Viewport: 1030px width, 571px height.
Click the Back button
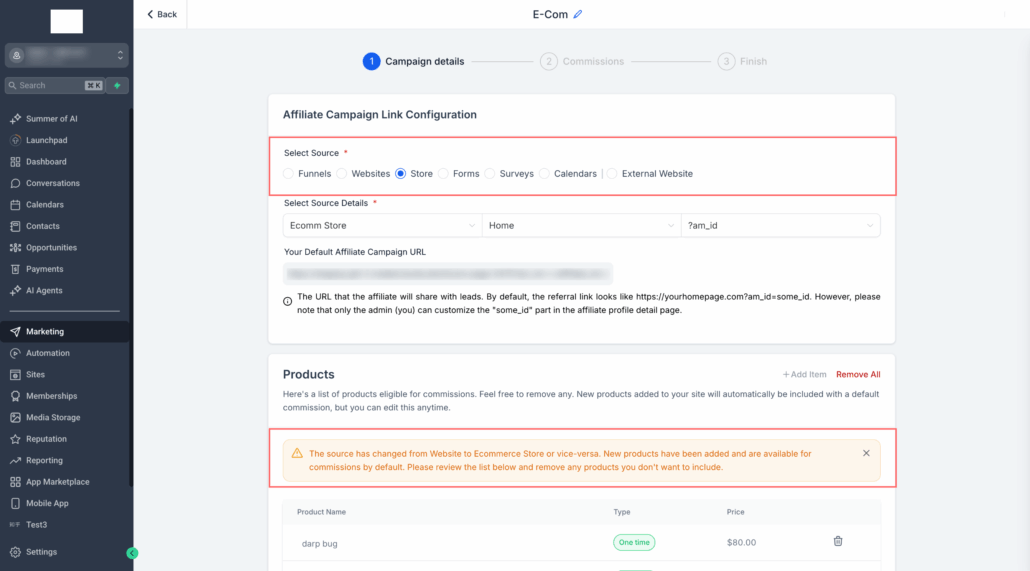(162, 14)
